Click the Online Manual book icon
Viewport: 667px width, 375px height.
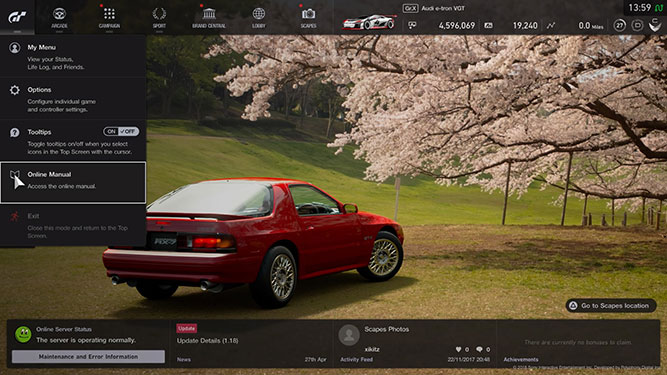pos(14,175)
